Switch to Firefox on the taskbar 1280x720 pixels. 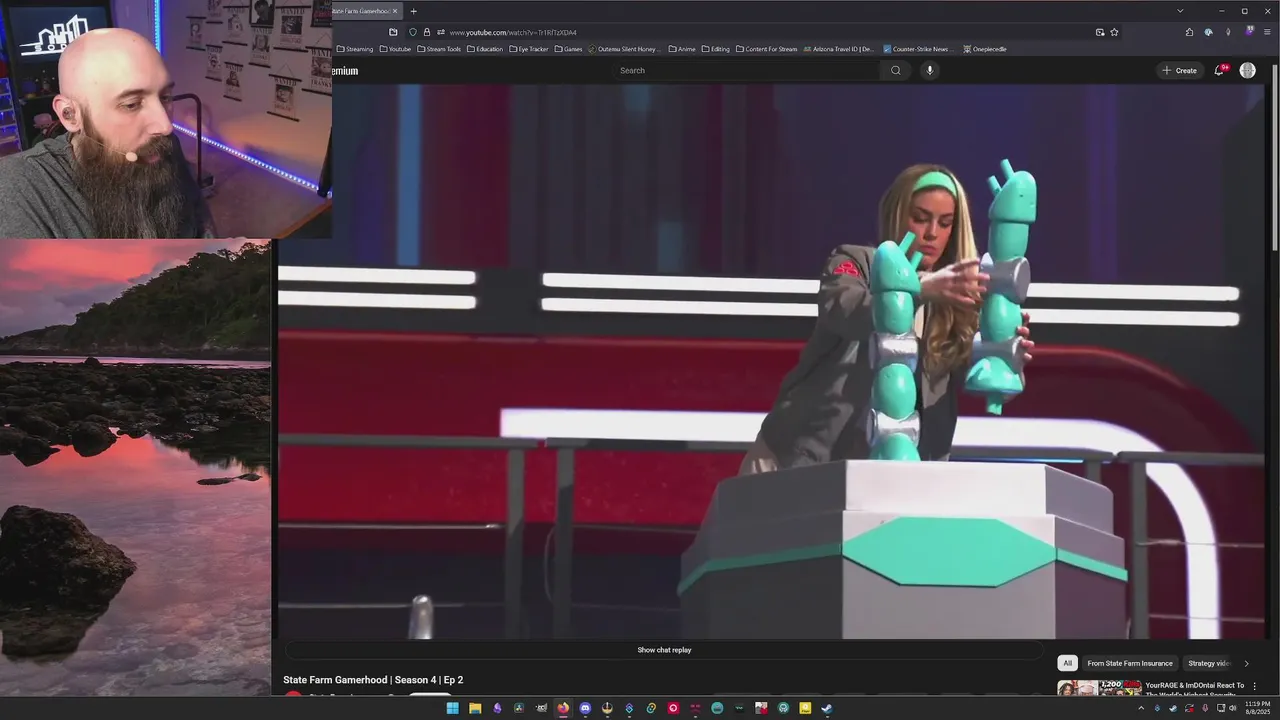click(x=563, y=708)
